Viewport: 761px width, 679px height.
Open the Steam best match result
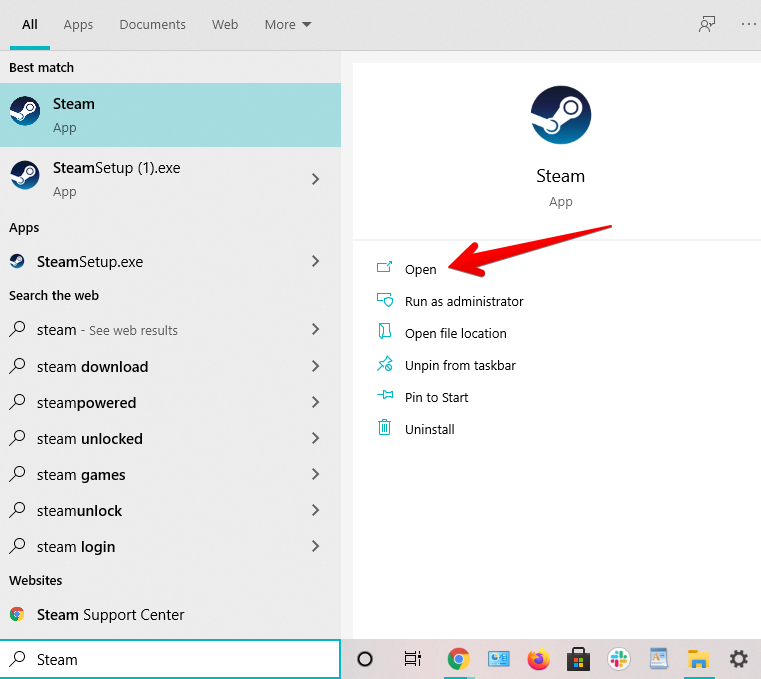pos(170,115)
